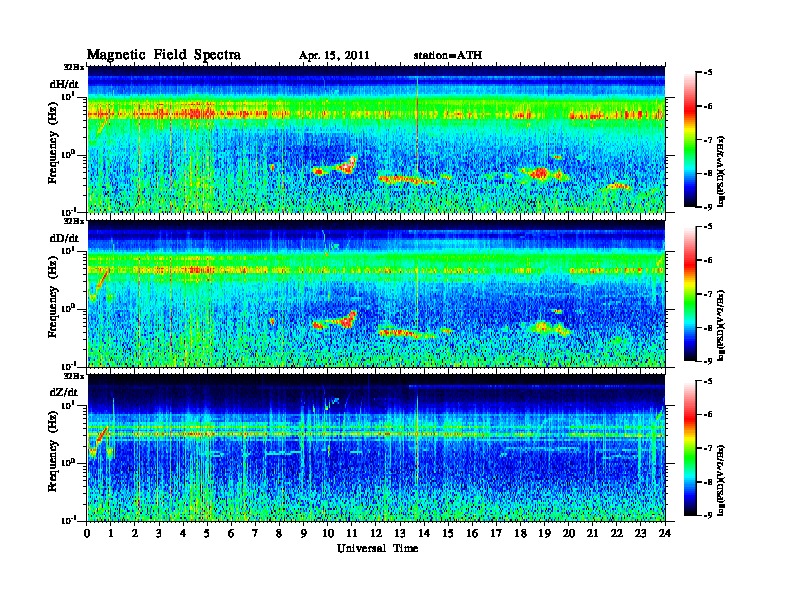
Task: Click the "18" tick on the Universal Time axis
Action: pyautogui.click(x=520, y=534)
